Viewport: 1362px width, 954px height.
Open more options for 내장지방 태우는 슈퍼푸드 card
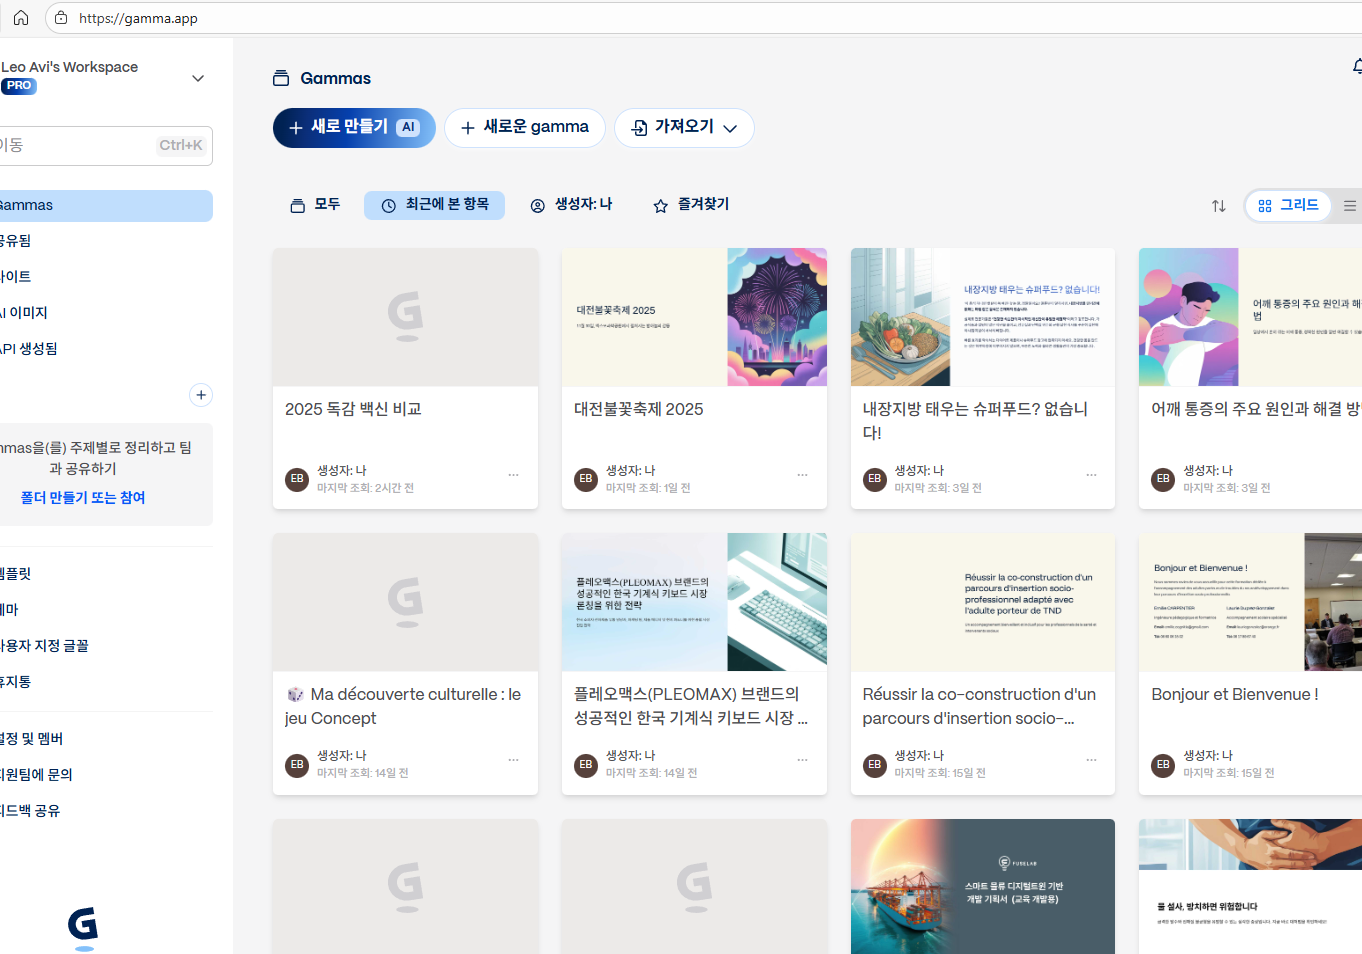coord(1091,475)
